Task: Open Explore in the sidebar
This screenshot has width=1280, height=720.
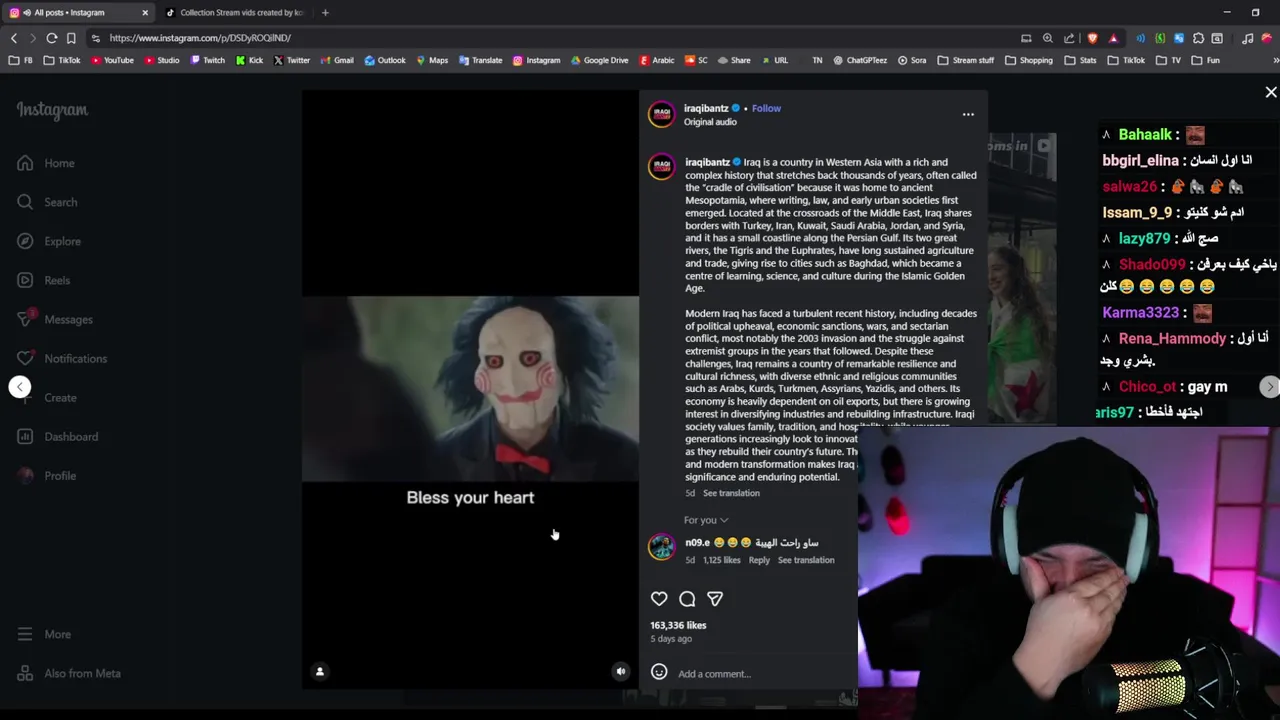Action: (x=49, y=241)
